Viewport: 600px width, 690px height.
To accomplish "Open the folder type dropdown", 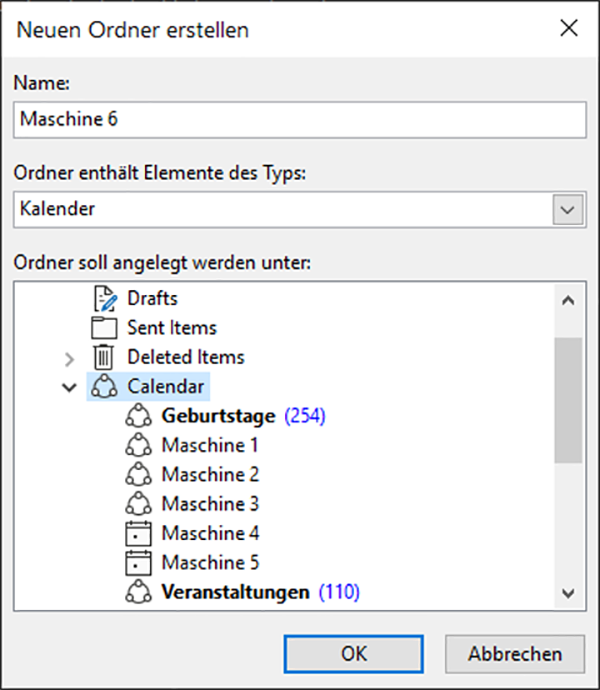I will [568, 210].
